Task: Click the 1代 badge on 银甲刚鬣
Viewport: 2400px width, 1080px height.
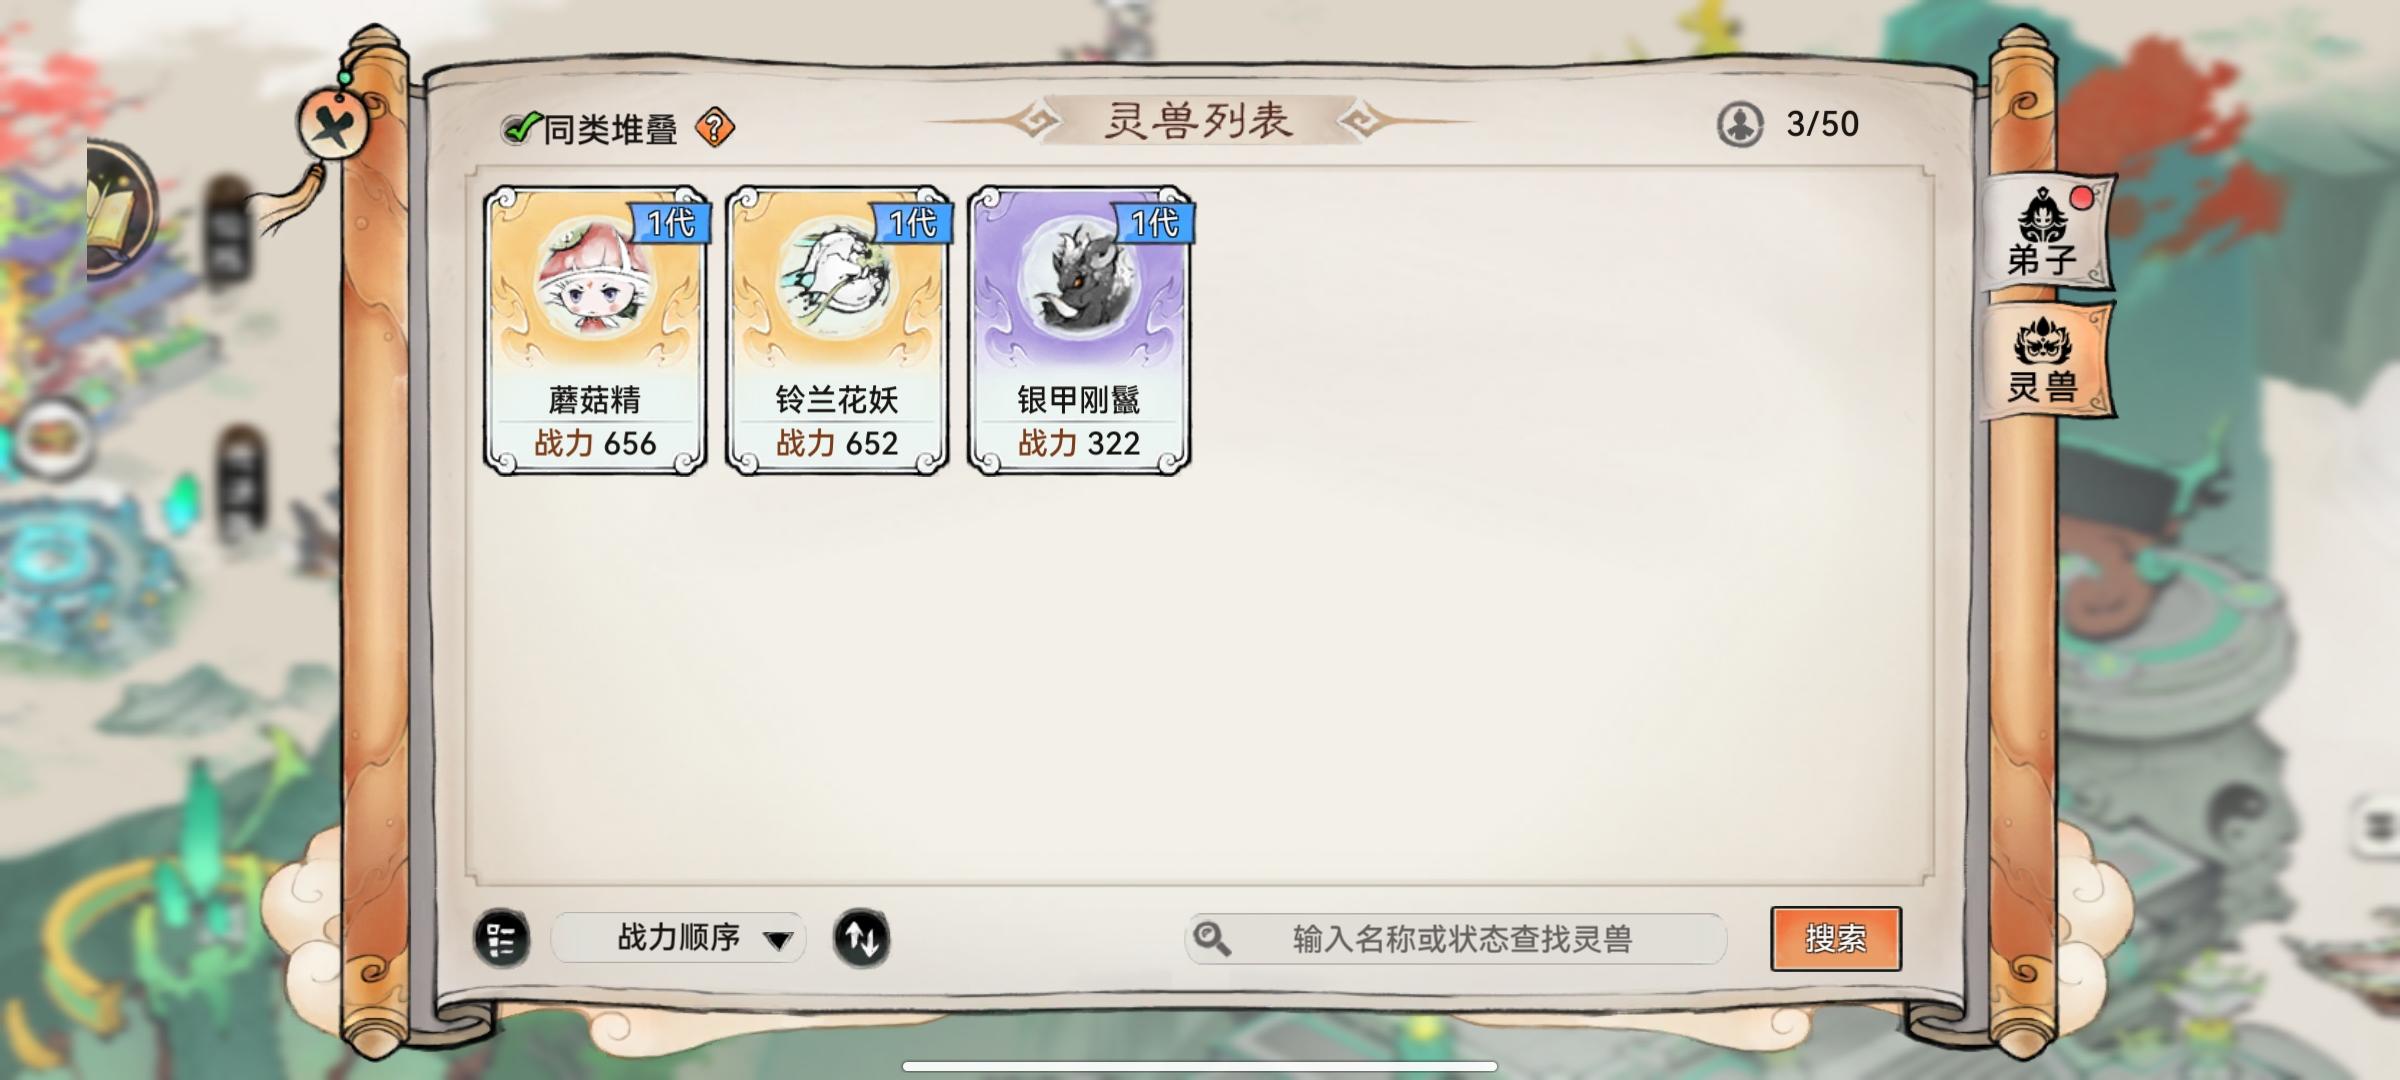Action: (x=1154, y=223)
